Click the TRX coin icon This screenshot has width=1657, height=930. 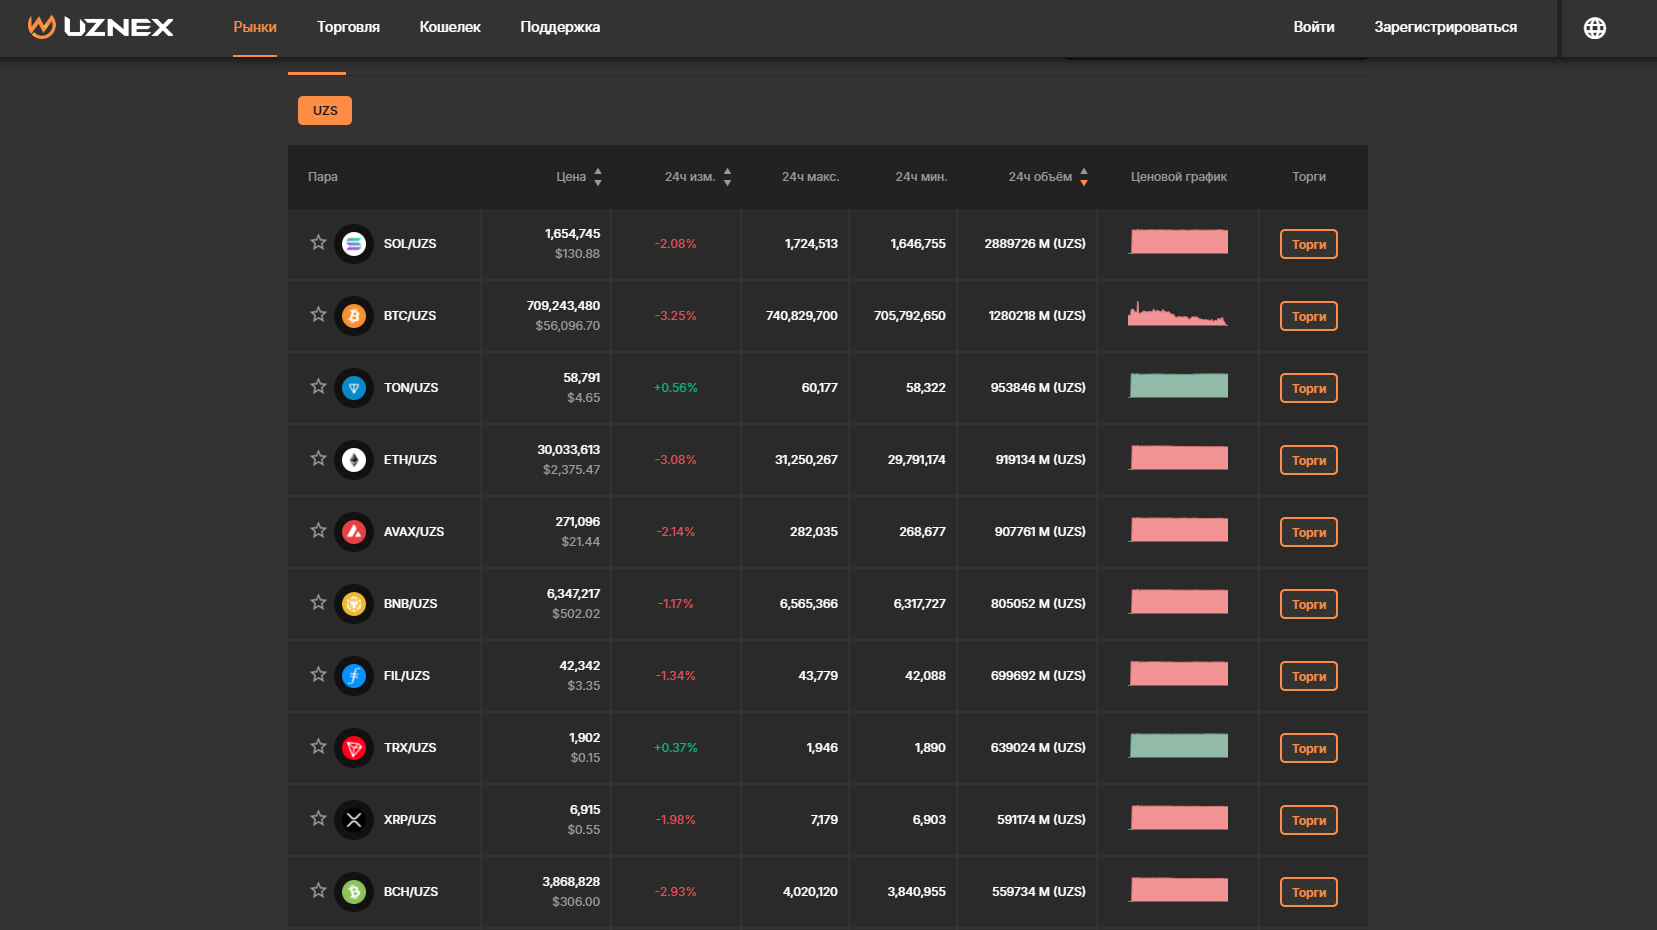point(354,747)
